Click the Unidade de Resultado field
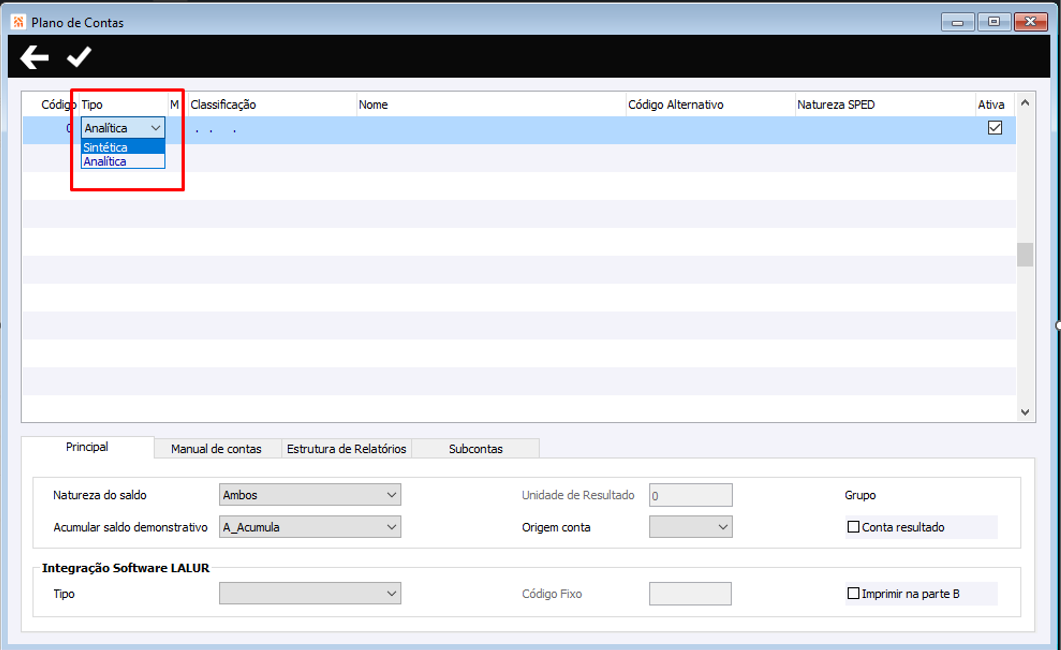This screenshot has width=1061, height=650. point(690,495)
